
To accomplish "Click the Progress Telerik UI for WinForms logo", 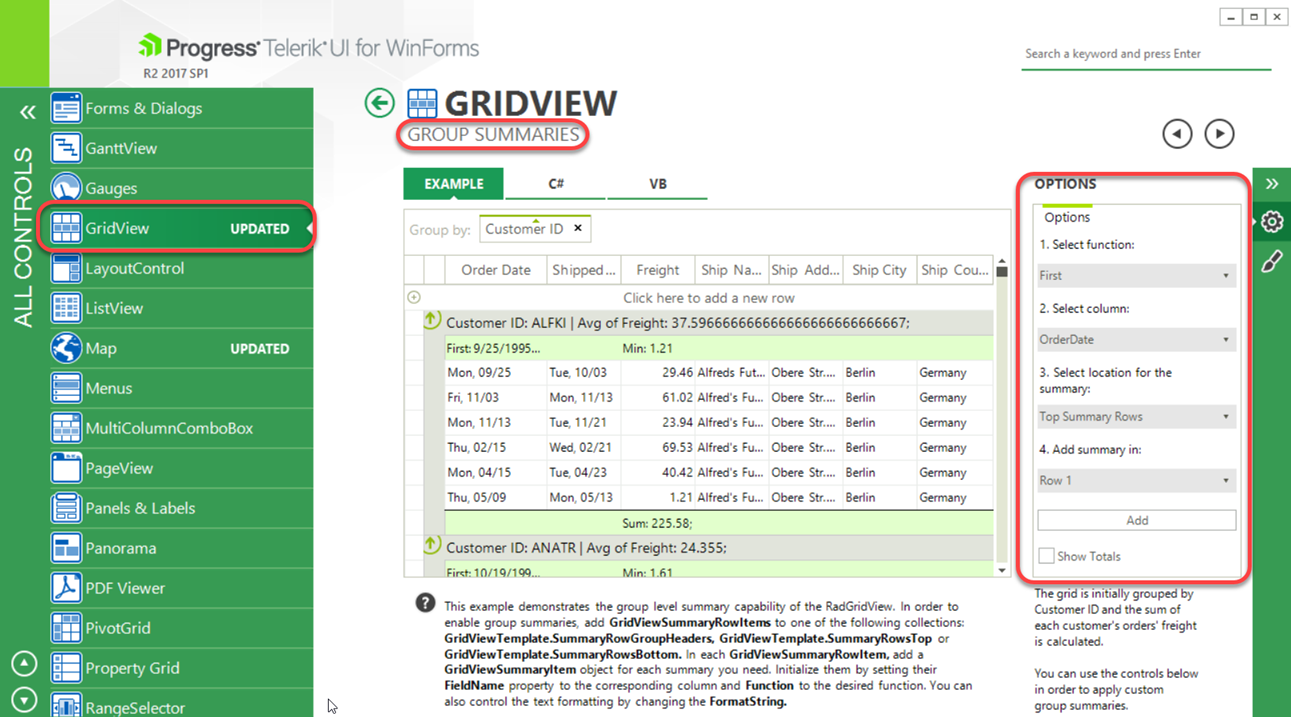I will click(x=308, y=47).
